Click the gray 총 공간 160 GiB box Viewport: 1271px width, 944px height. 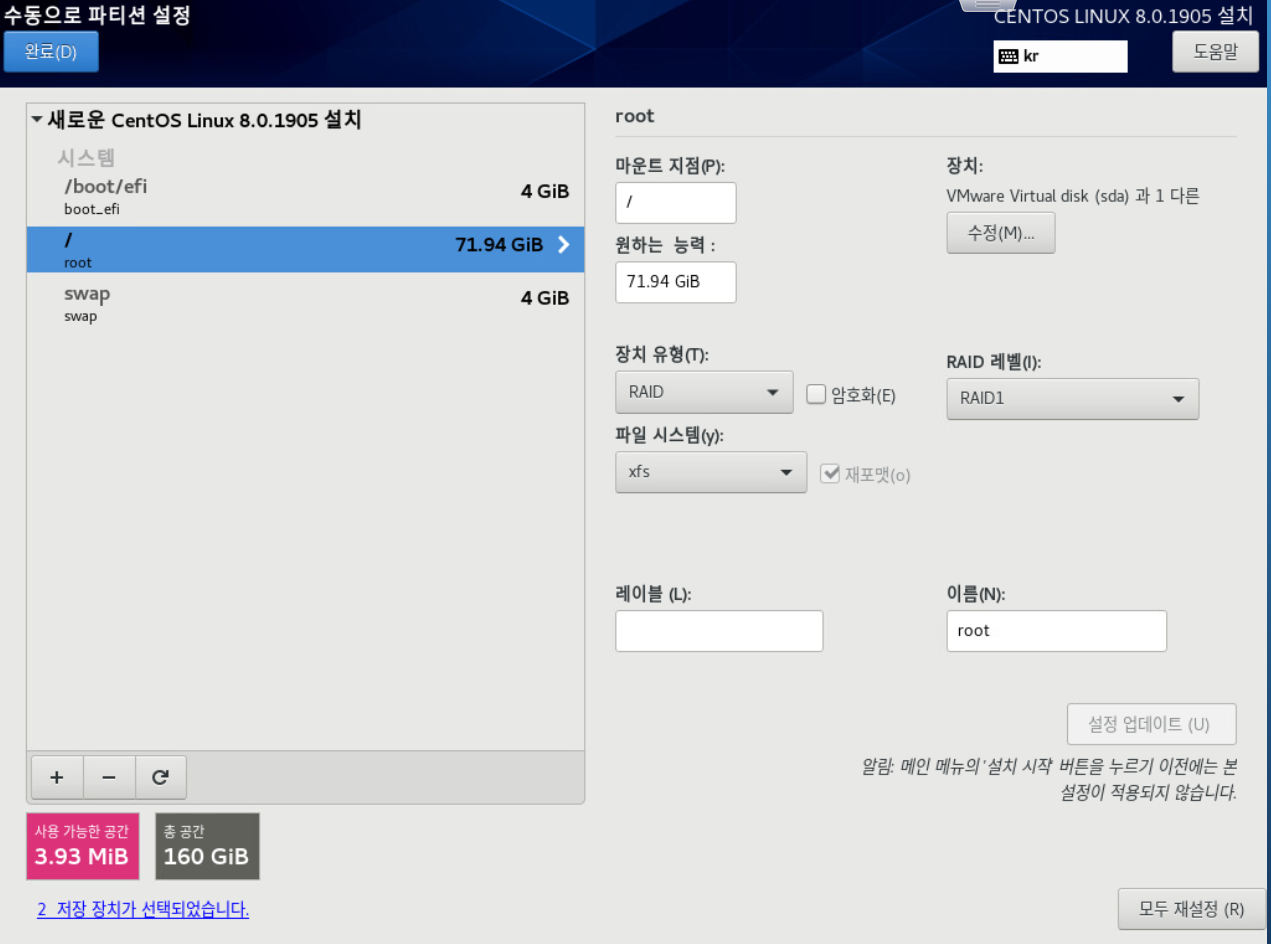pos(207,846)
